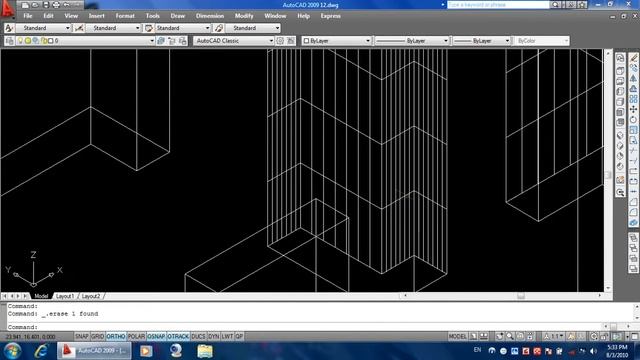The height and width of the screenshot is (360, 640).
Task: Click the Workspace Settings gear icon
Action: 280,41
